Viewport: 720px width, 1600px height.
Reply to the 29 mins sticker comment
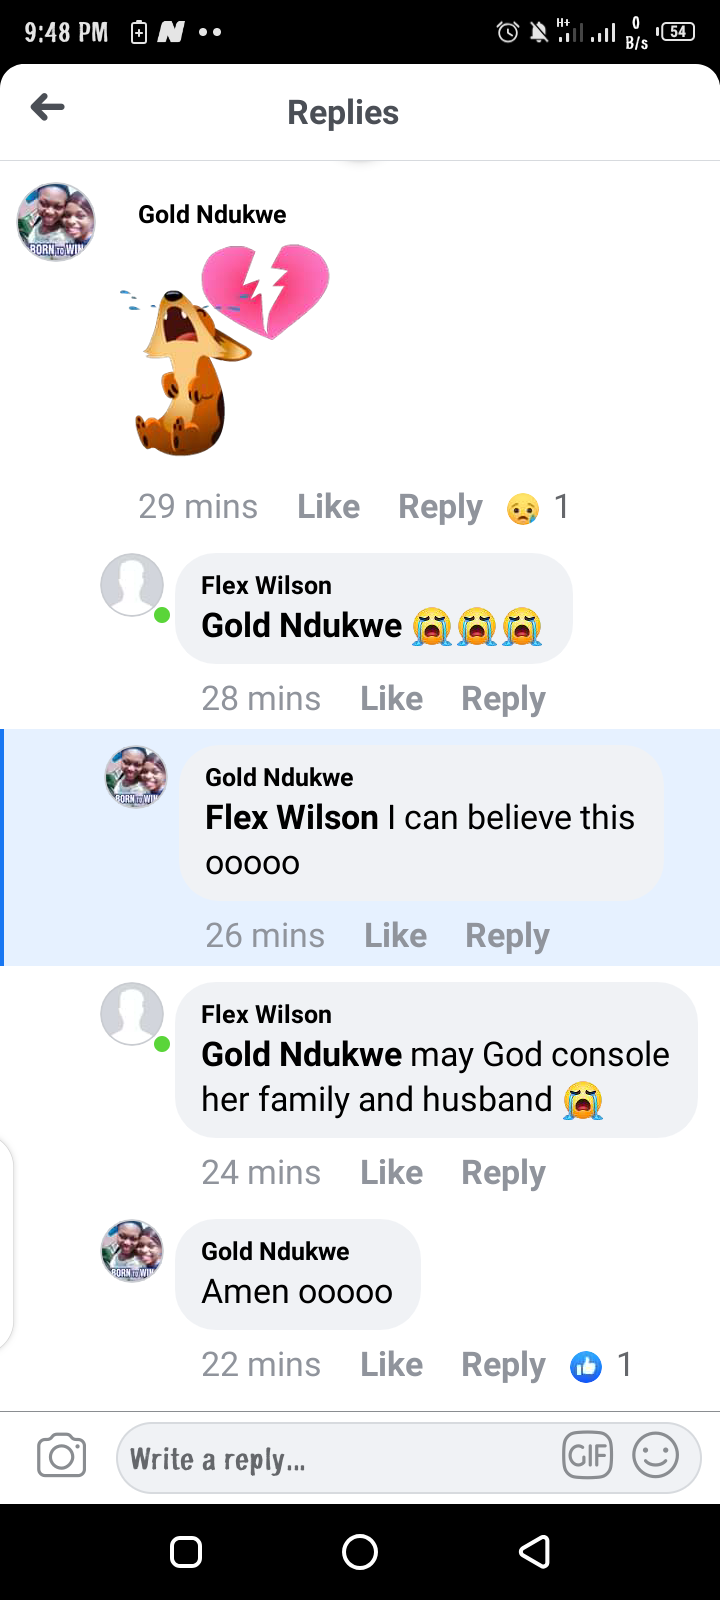440,507
